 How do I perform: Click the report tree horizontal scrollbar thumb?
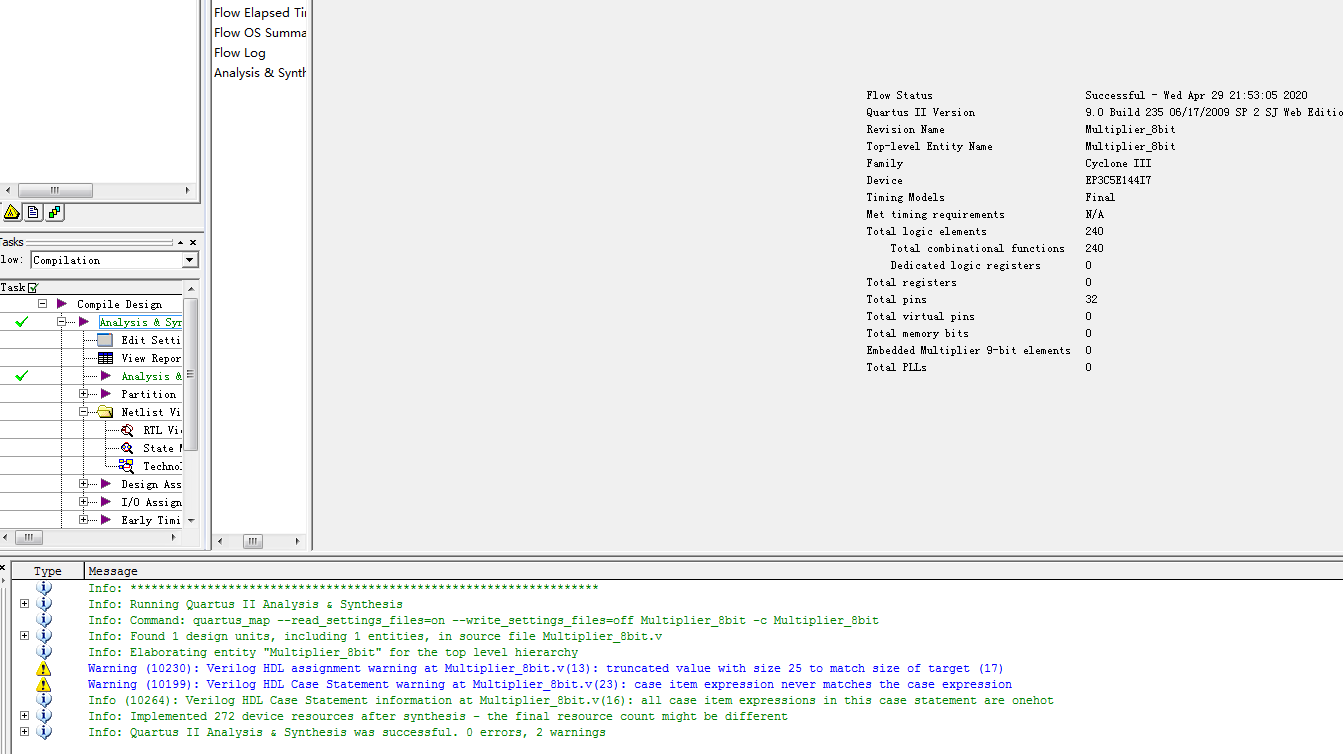click(253, 541)
